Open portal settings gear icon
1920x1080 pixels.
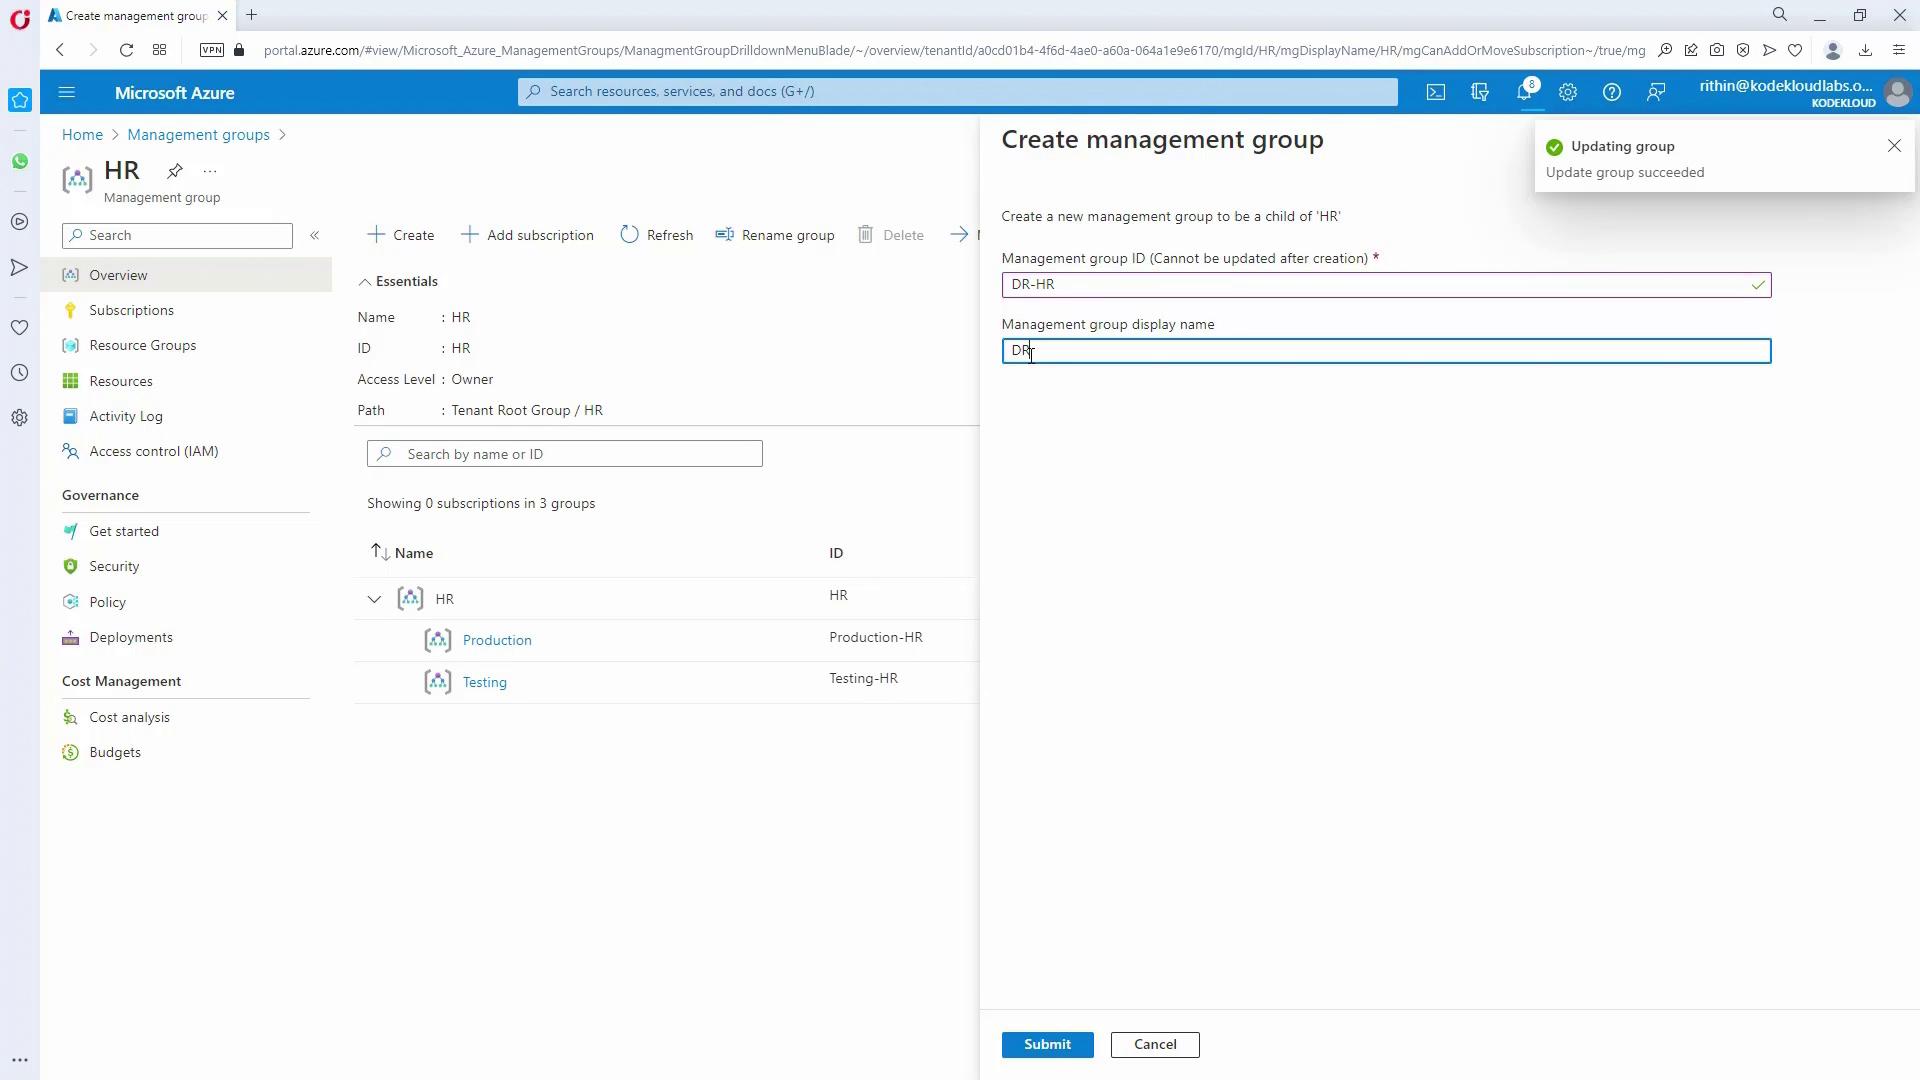pos(1567,92)
